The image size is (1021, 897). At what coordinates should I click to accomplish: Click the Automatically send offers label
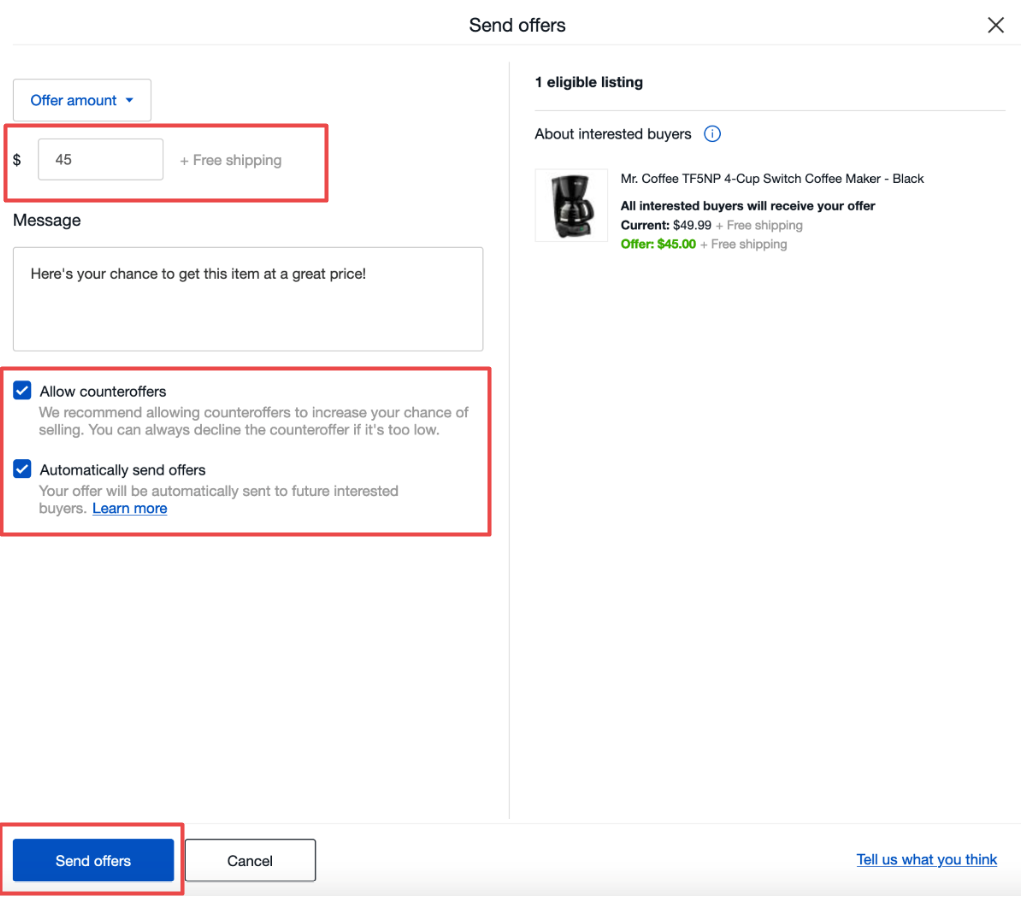[x=122, y=470]
